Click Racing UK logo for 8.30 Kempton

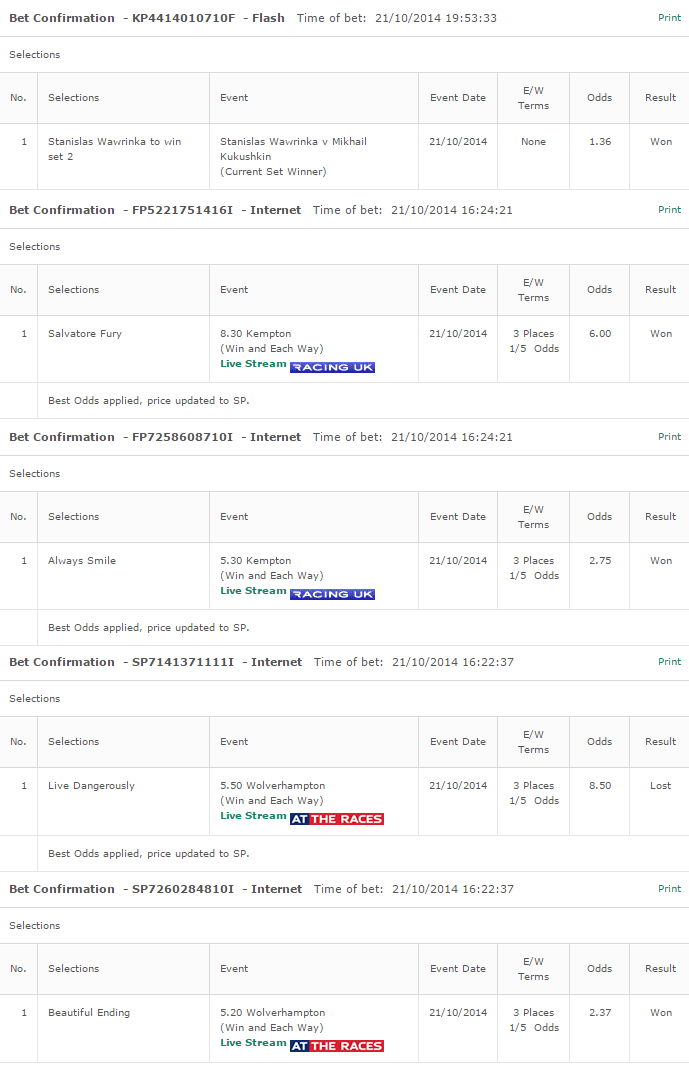pyautogui.click(x=332, y=367)
